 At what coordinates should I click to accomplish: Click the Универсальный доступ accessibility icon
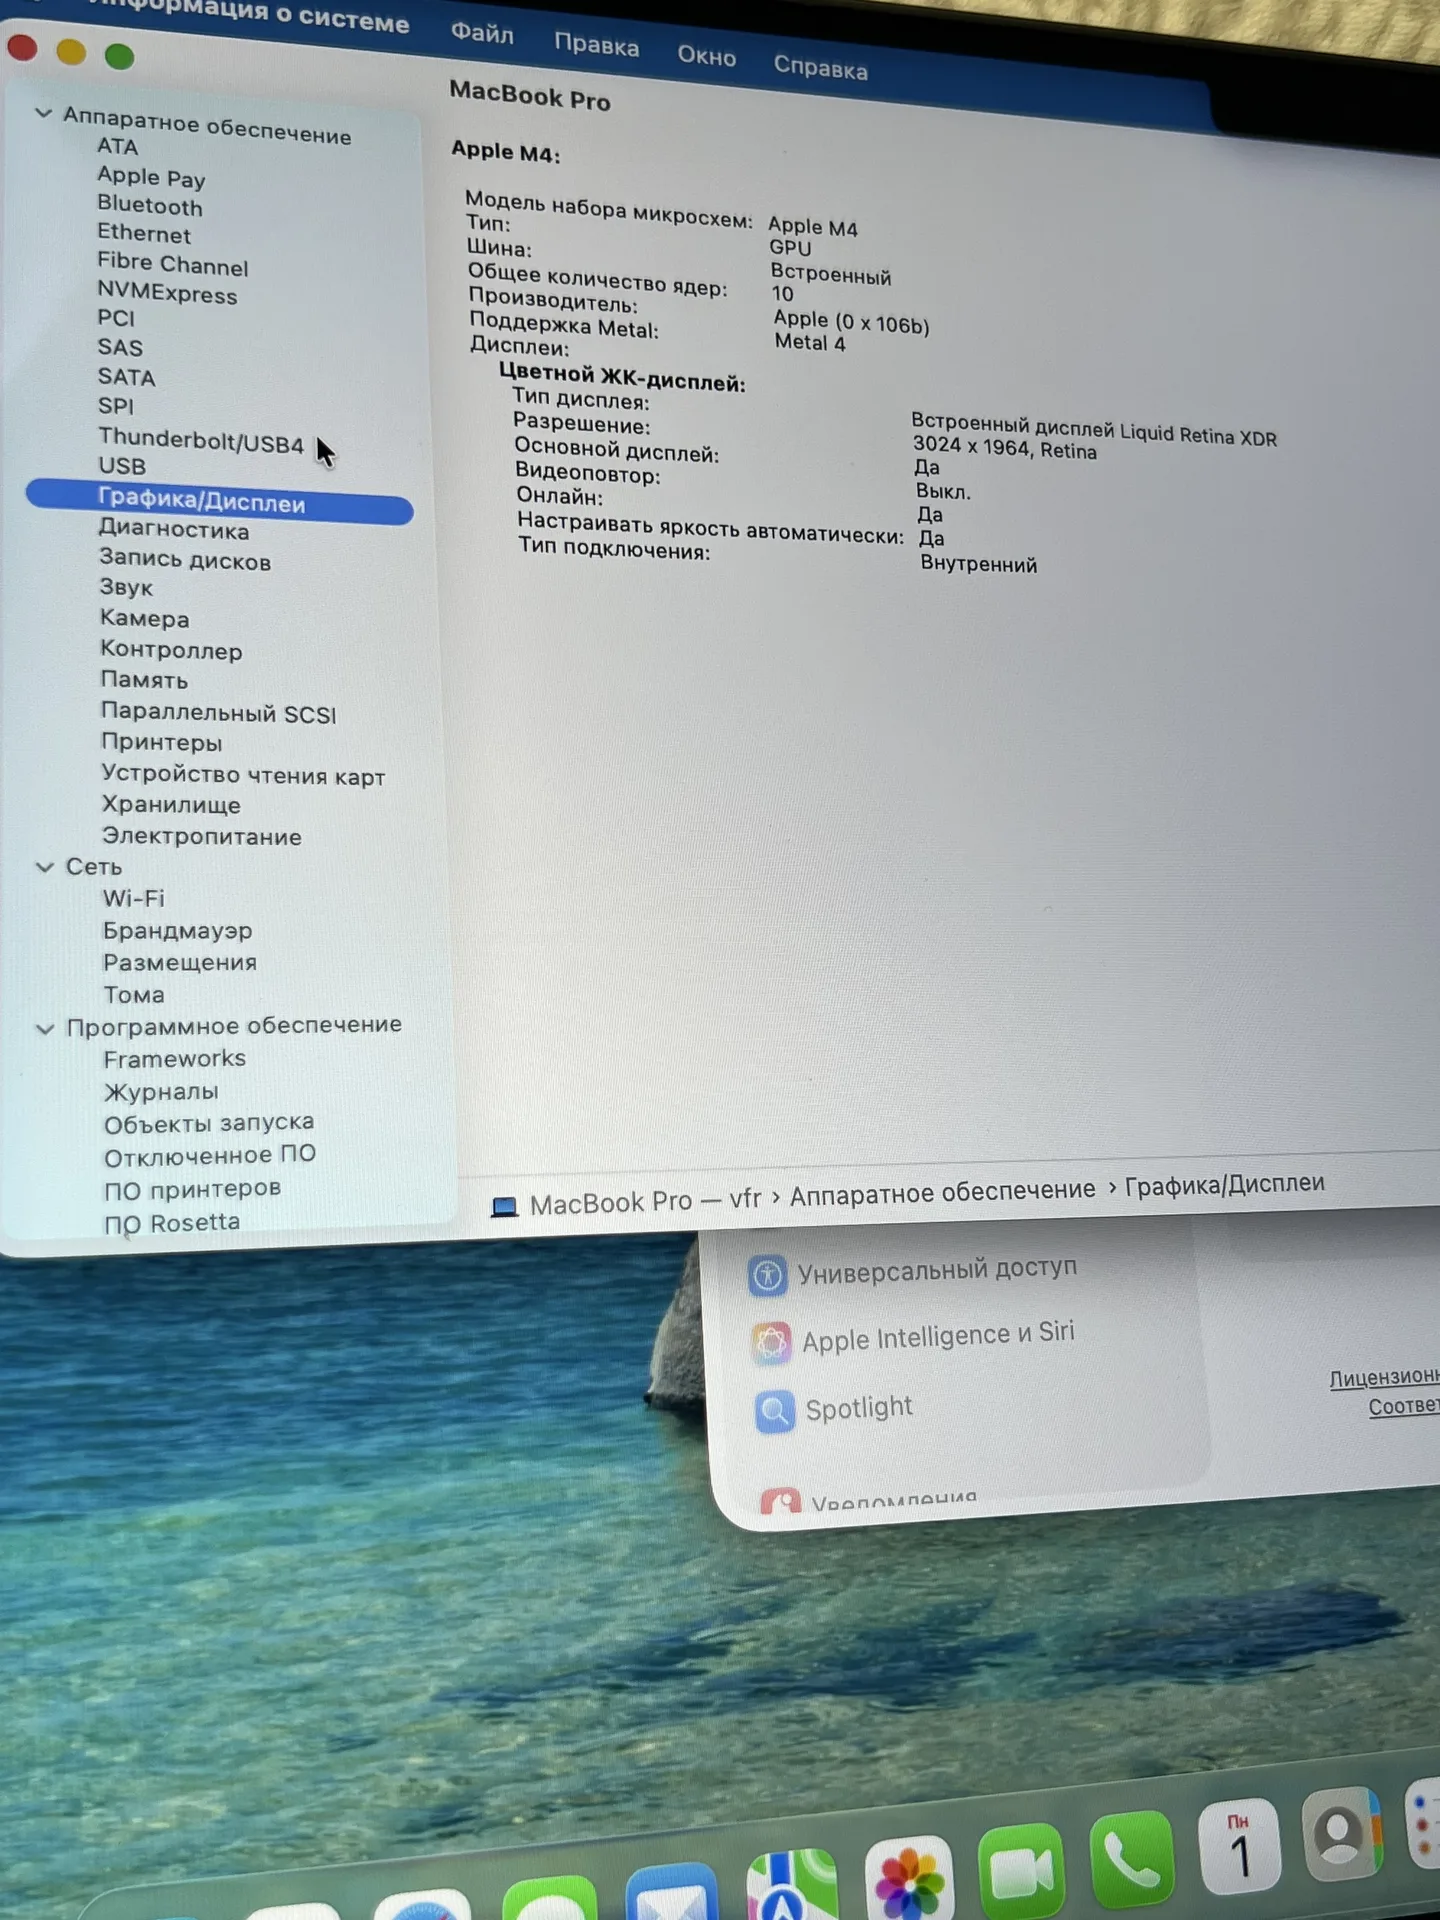[x=768, y=1276]
